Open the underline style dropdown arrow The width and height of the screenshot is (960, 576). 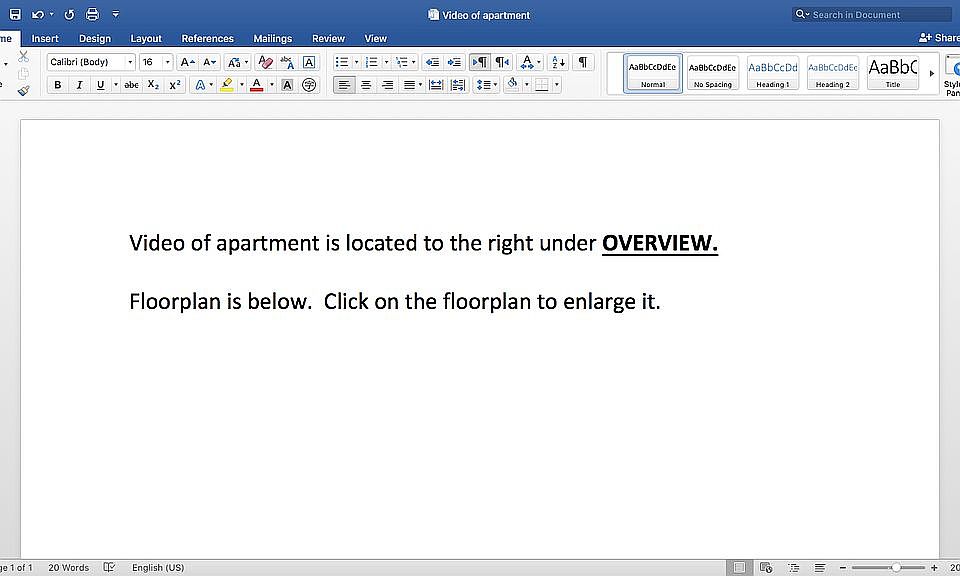[x=116, y=85]
